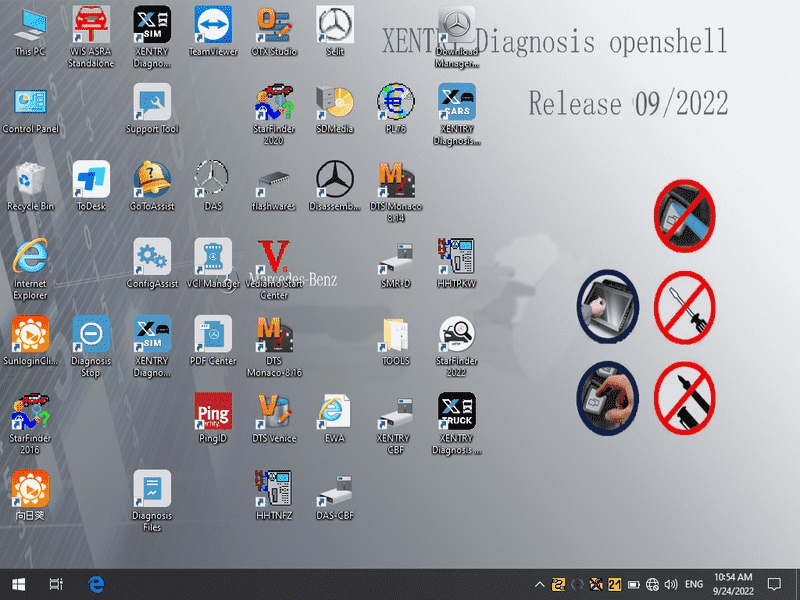Launch OTX Studio shortcut
The image size is (800, 600).
(x=274, y=32)
